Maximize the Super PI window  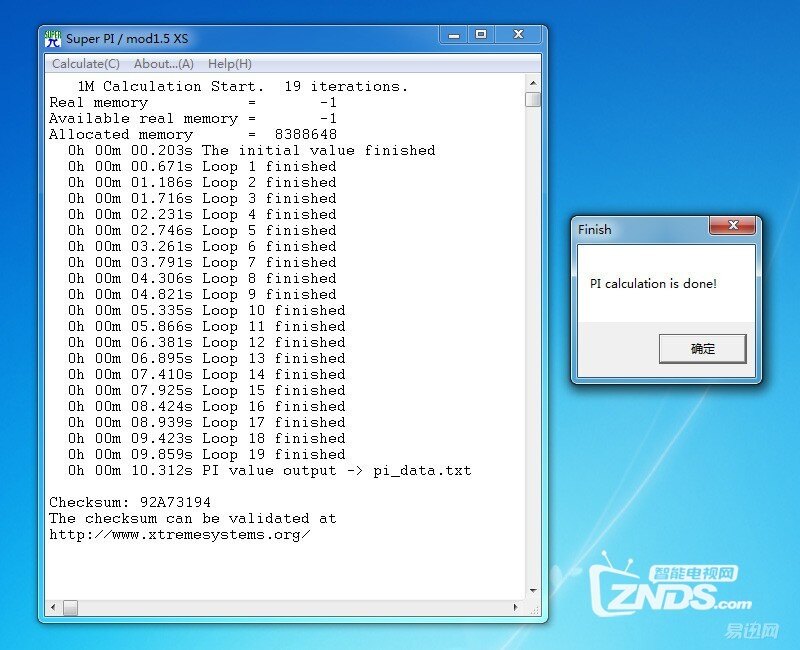(x=481, y=35)
